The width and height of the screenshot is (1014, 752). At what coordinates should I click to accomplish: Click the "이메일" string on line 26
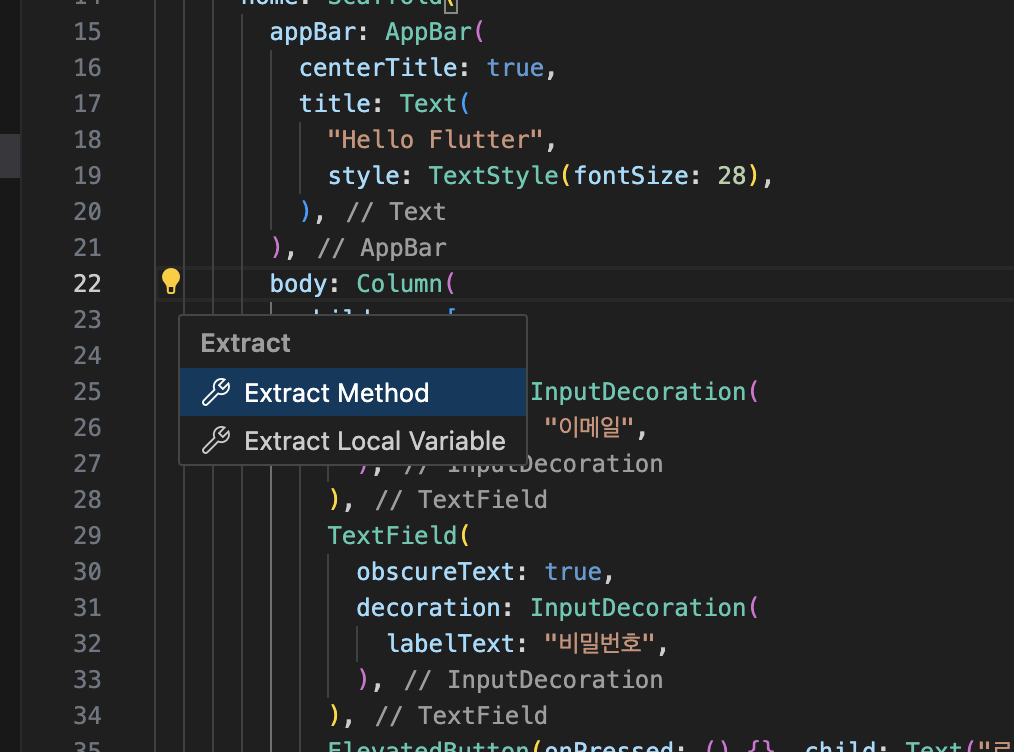click(x=589, y=427)
